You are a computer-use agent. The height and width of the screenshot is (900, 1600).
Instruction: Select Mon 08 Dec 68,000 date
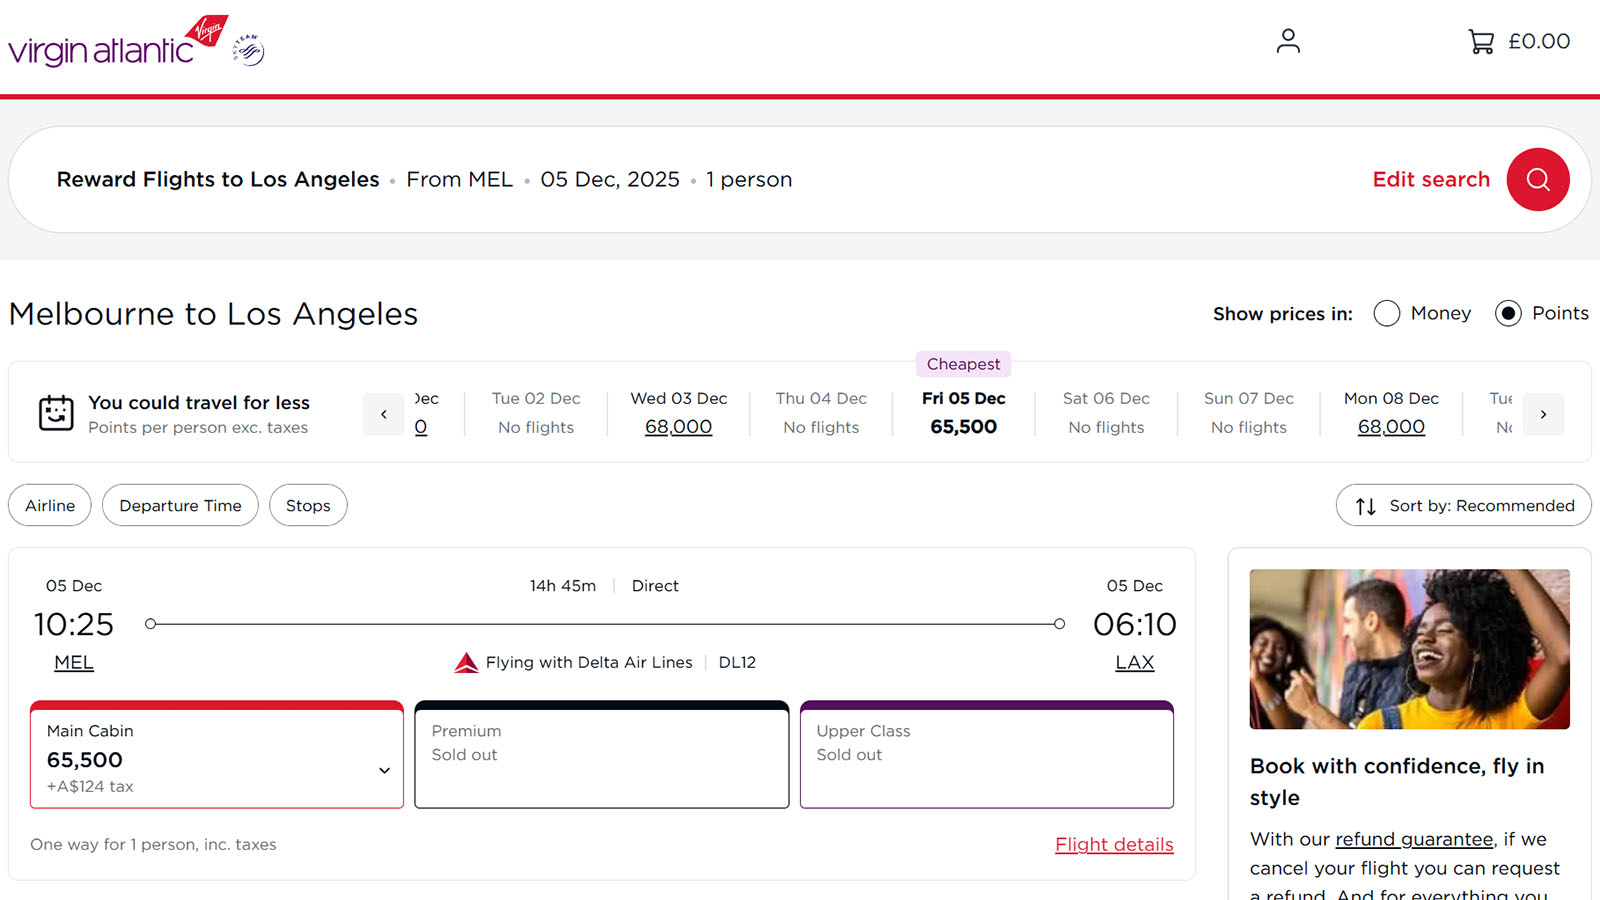click(1391, 413)
